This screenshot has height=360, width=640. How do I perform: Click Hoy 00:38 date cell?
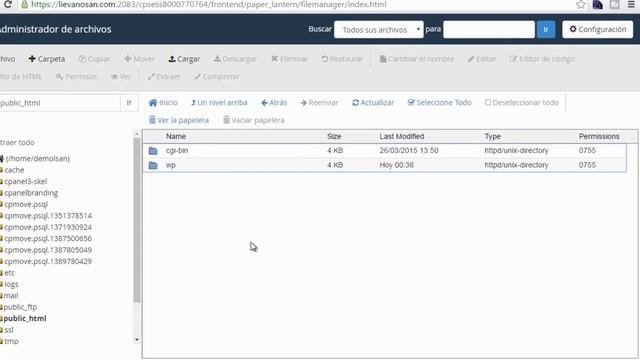[396, 165]
